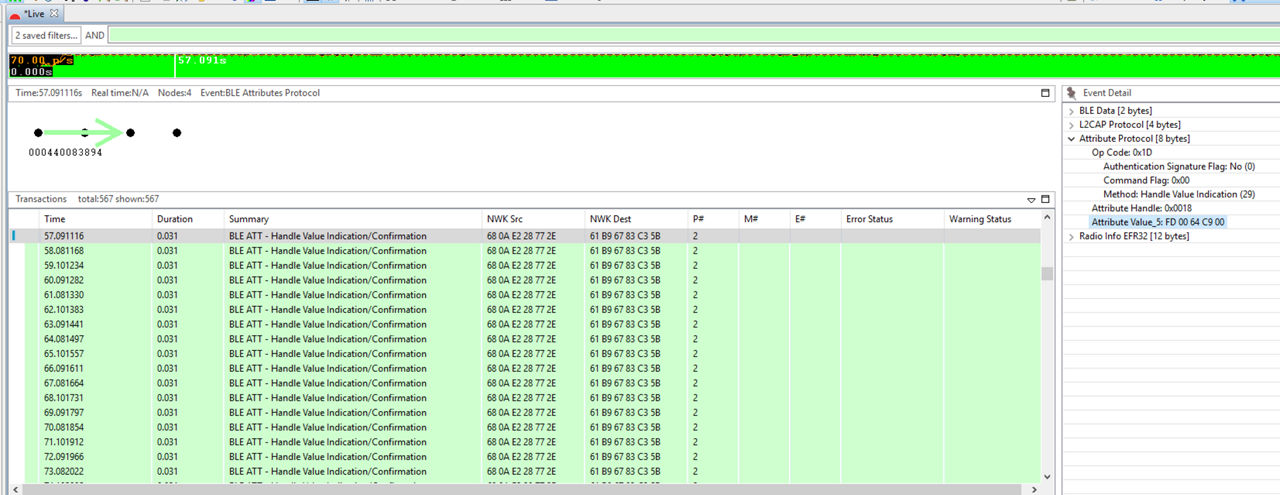Image resolution: width=1280 pixels, height=495 pixels.
Task: Click total:567 shown:567 counter text
Action: click(118, 199)
